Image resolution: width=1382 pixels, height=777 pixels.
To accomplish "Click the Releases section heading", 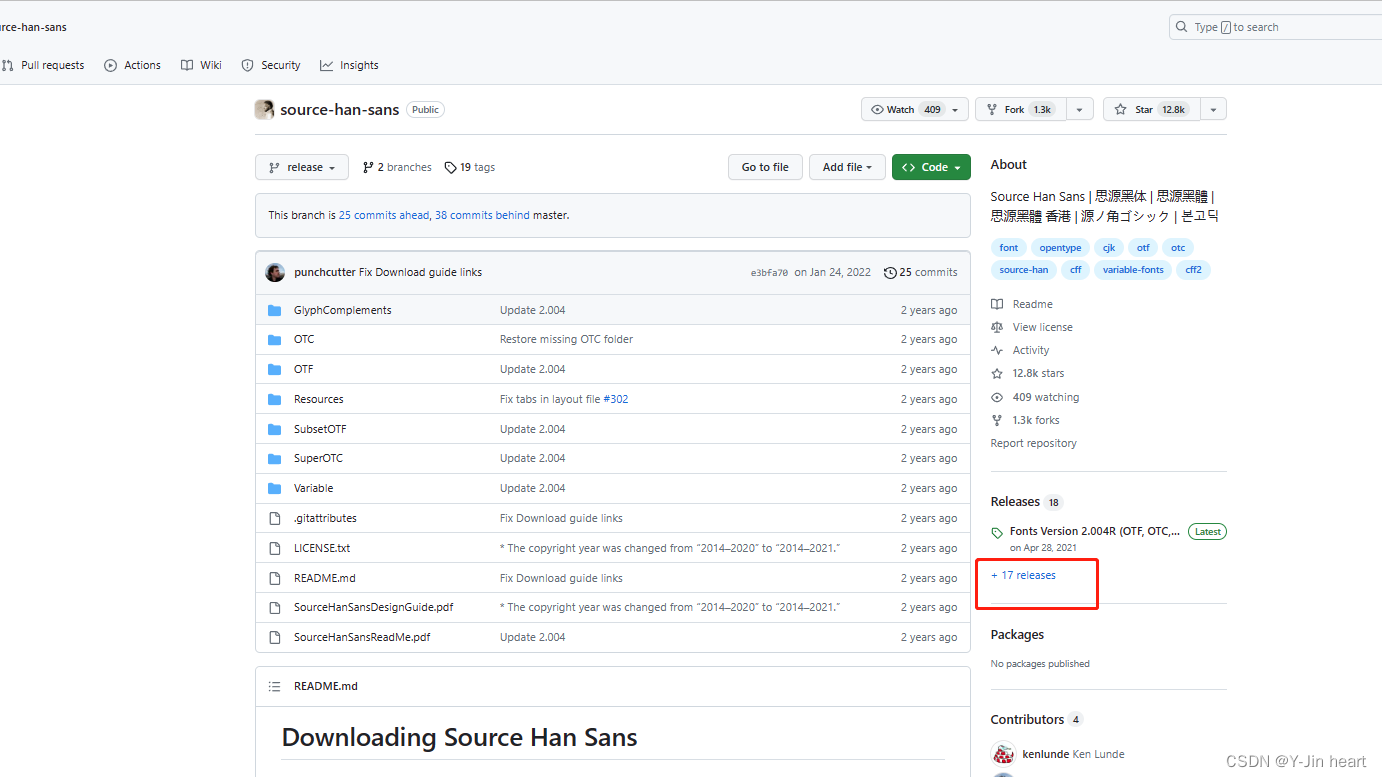I will 1015,502.
